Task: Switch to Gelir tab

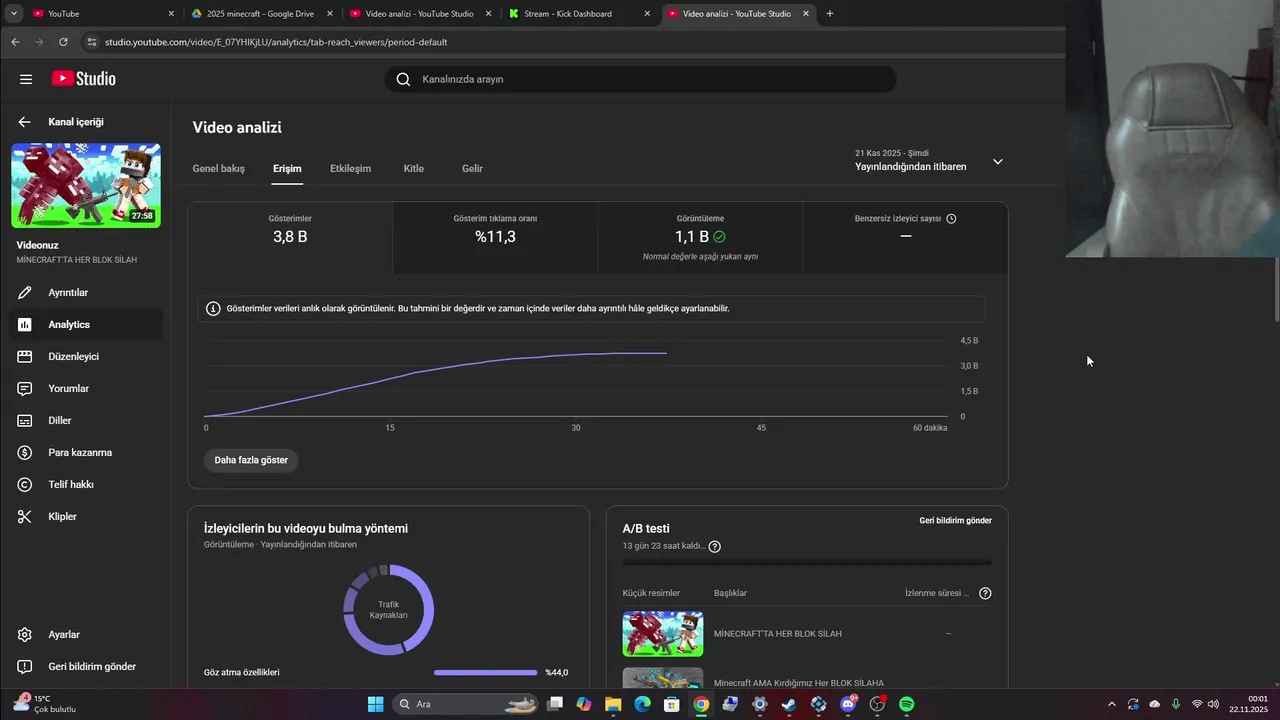Action: tap(472, 169)
